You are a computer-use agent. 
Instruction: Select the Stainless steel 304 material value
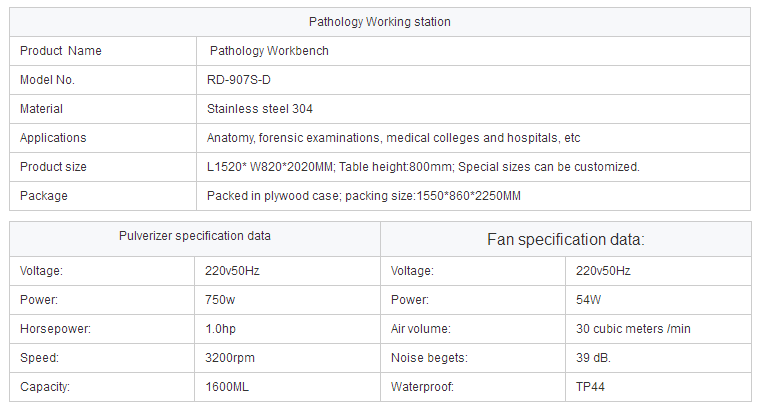[259, 109]
